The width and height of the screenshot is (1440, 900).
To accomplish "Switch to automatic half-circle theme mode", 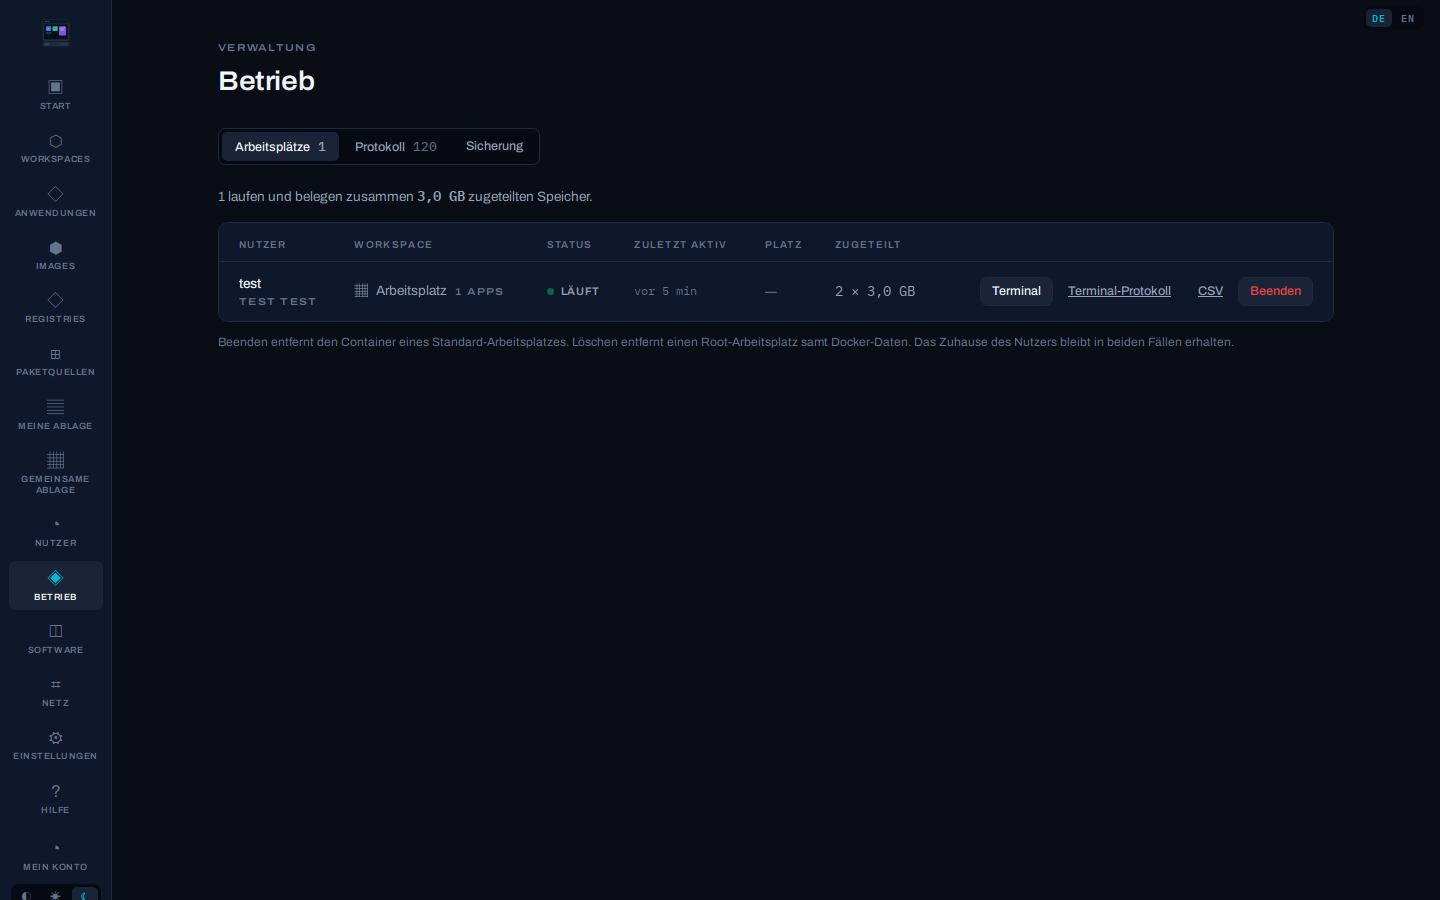I will (x=26, y=896).
